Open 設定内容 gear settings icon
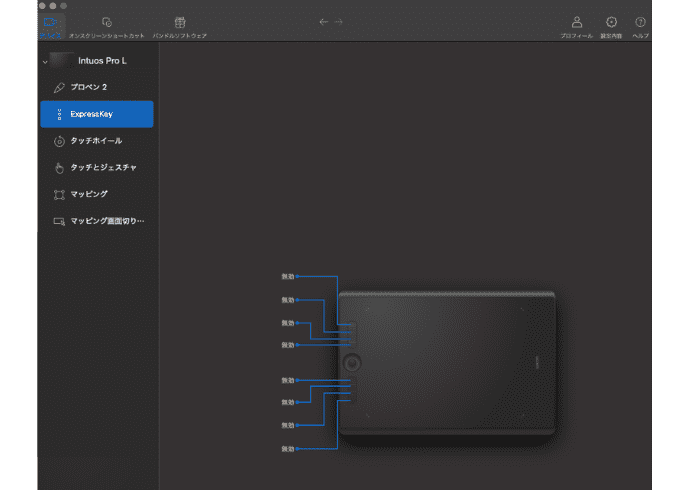This screenshot has height=490, width=690. [x=611, y=24]
